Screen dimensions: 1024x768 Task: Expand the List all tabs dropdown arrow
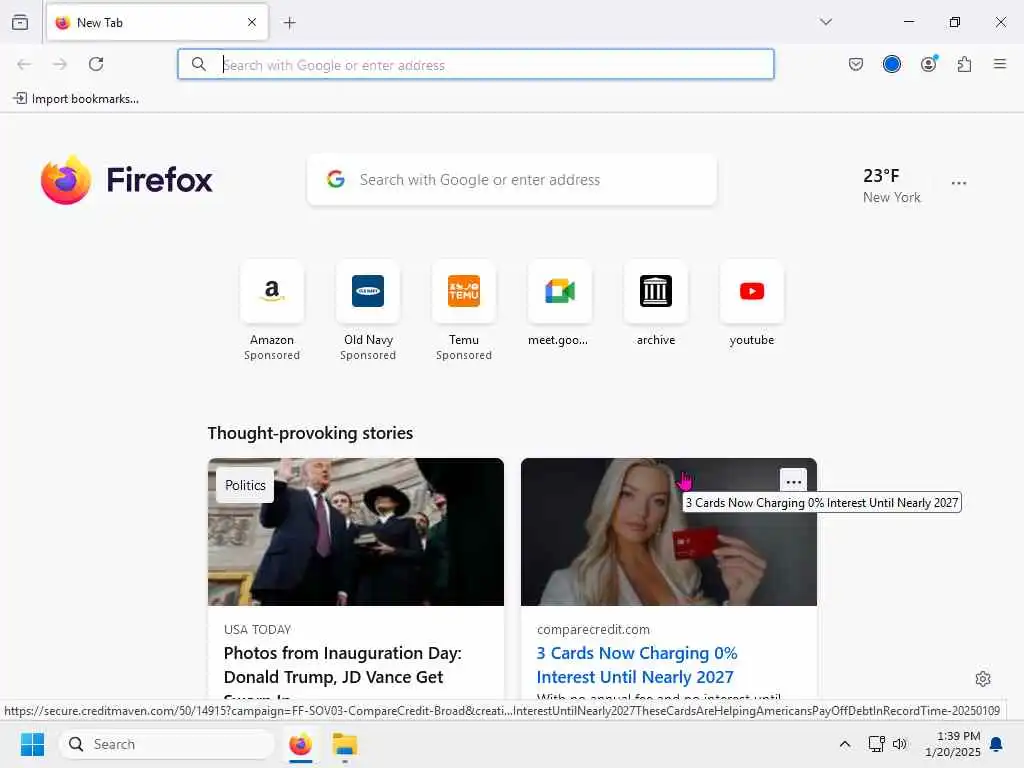click(825, 22)
